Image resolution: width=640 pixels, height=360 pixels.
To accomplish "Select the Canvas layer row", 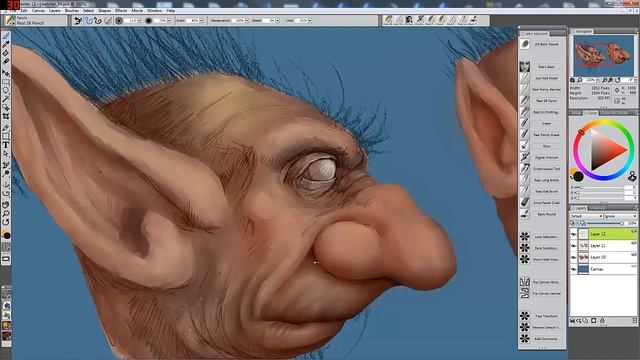I will (604, 269).
